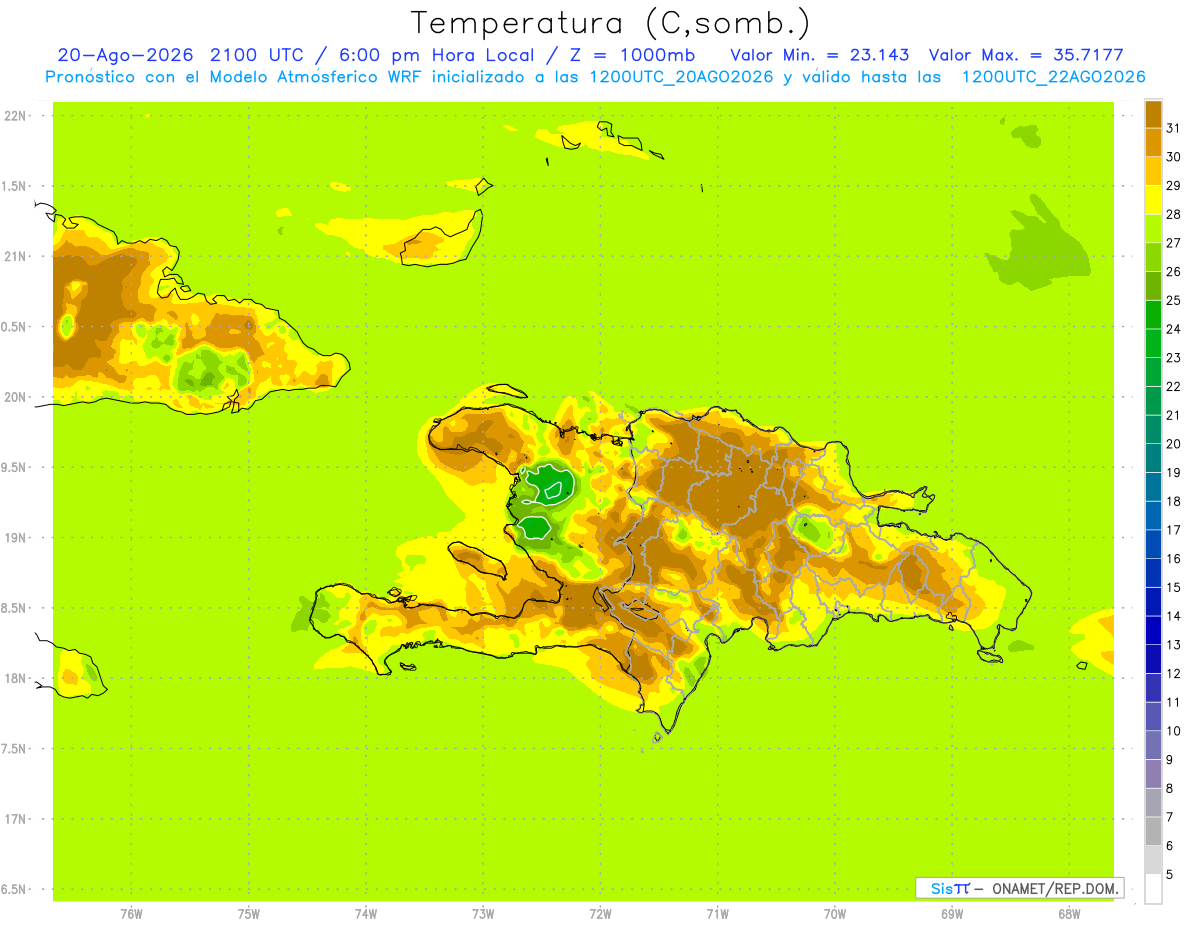Pick the brown legend color above 31
Viewport: 1200px width, 927px height.
point(1153,114)
